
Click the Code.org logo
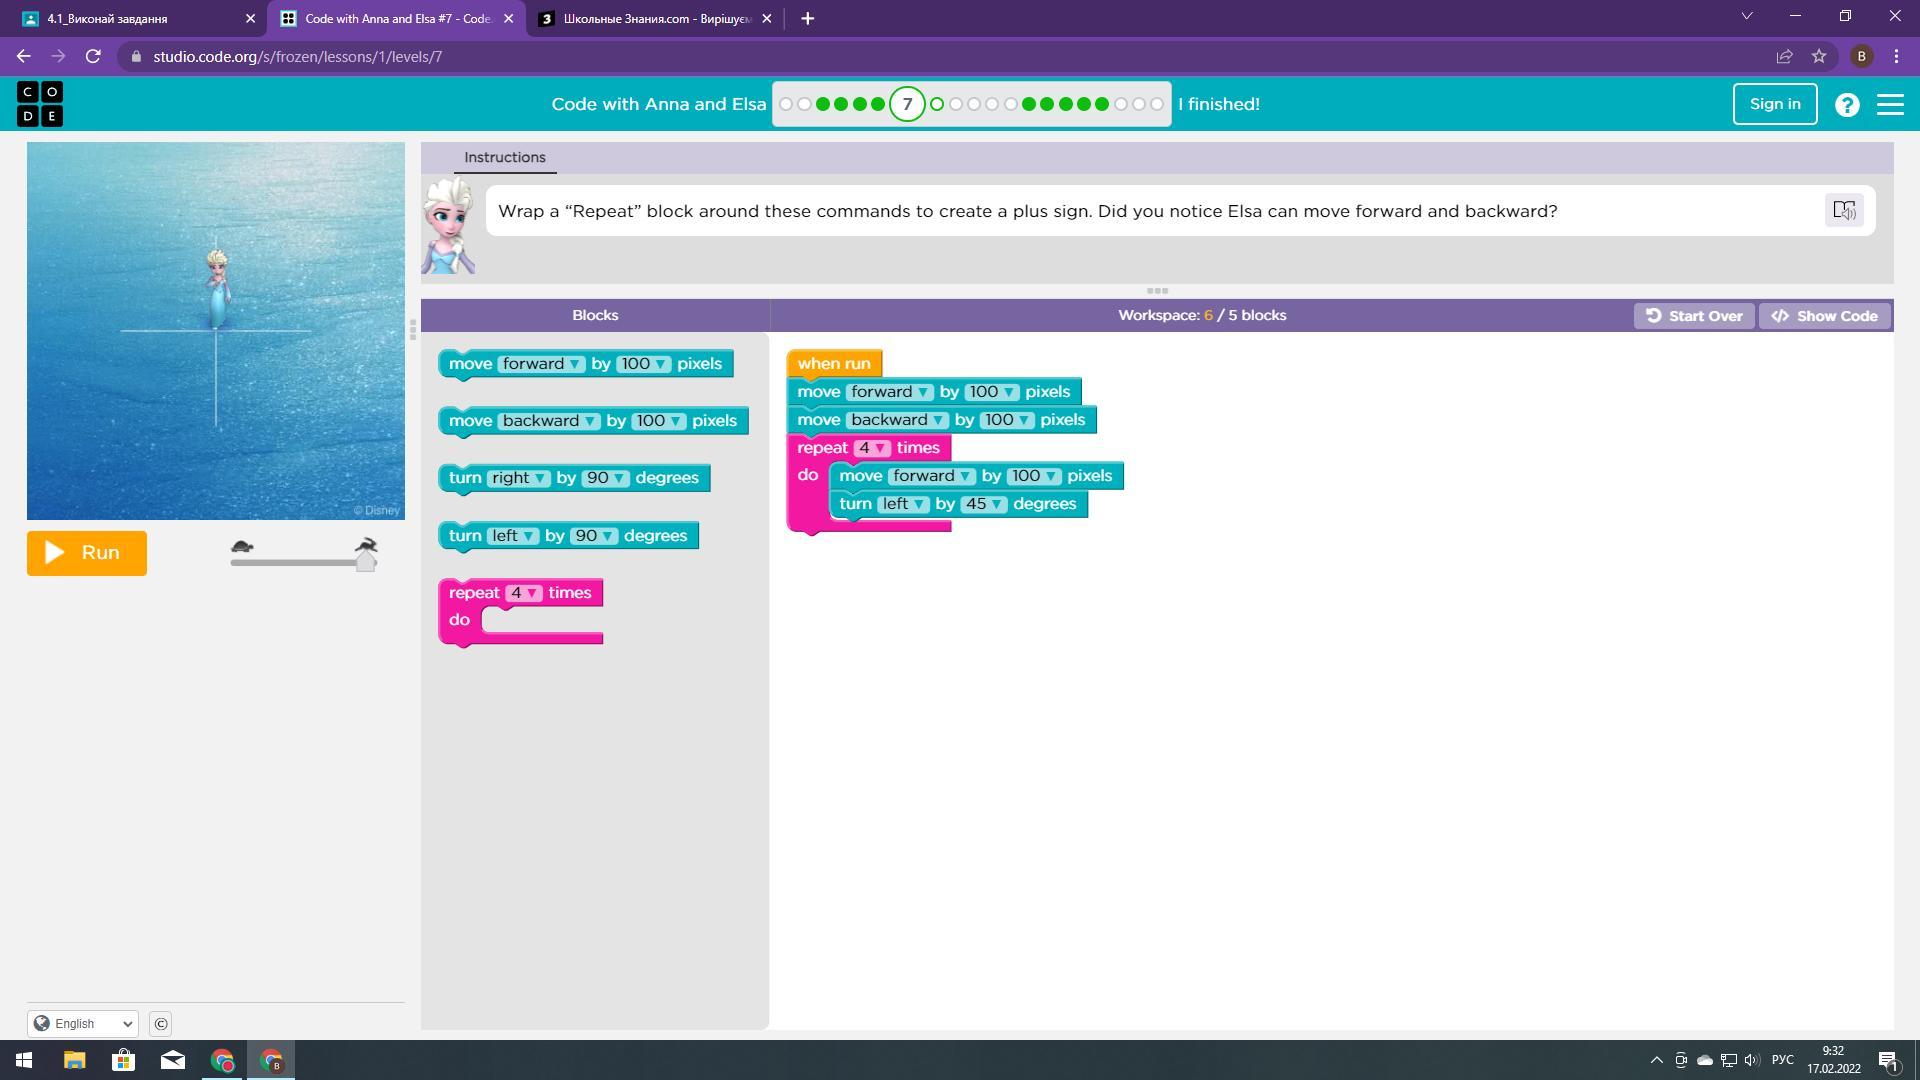tap(40, 104)
